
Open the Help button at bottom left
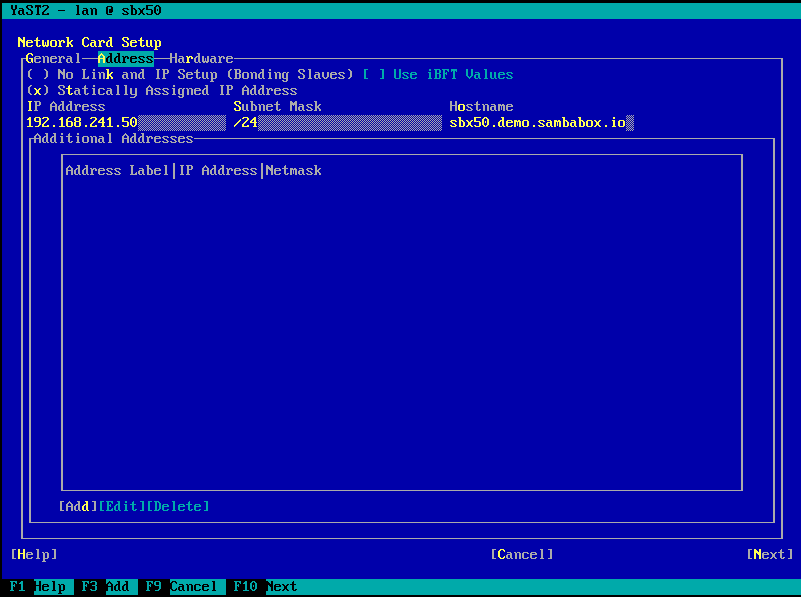coord(34,555)
